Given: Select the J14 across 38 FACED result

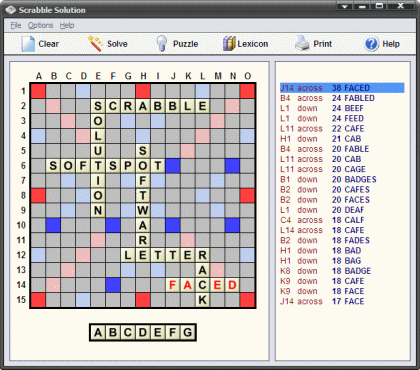Looking at the screenshot, I should (x=342, y=88).
